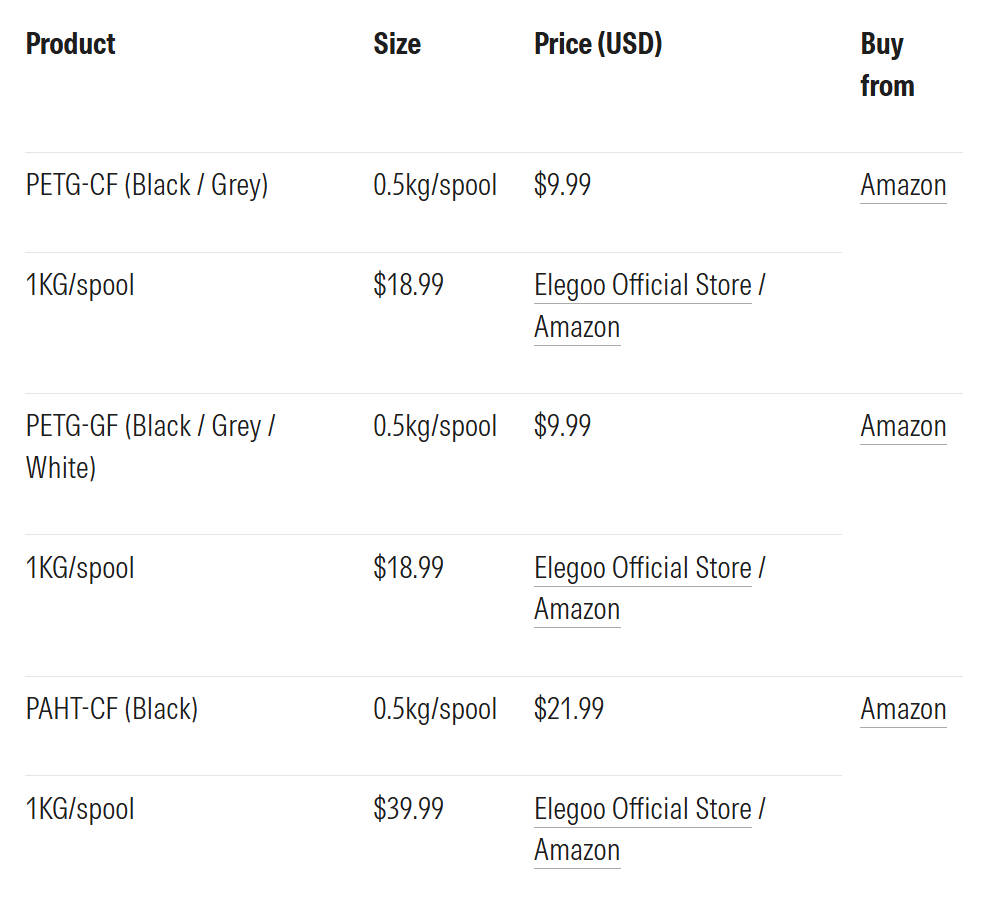
Task: Click the Size column header
Action: point(397,45)
